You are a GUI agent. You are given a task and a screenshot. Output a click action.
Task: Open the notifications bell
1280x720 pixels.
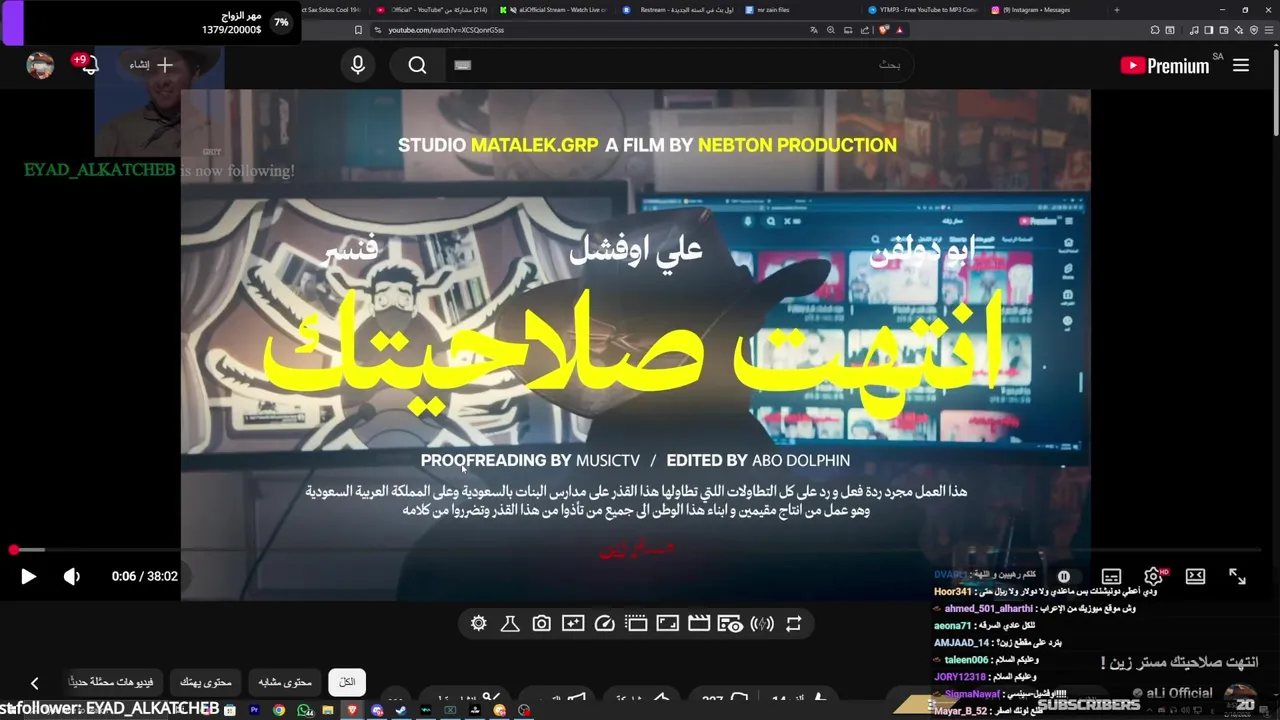[x=88, y=65]
